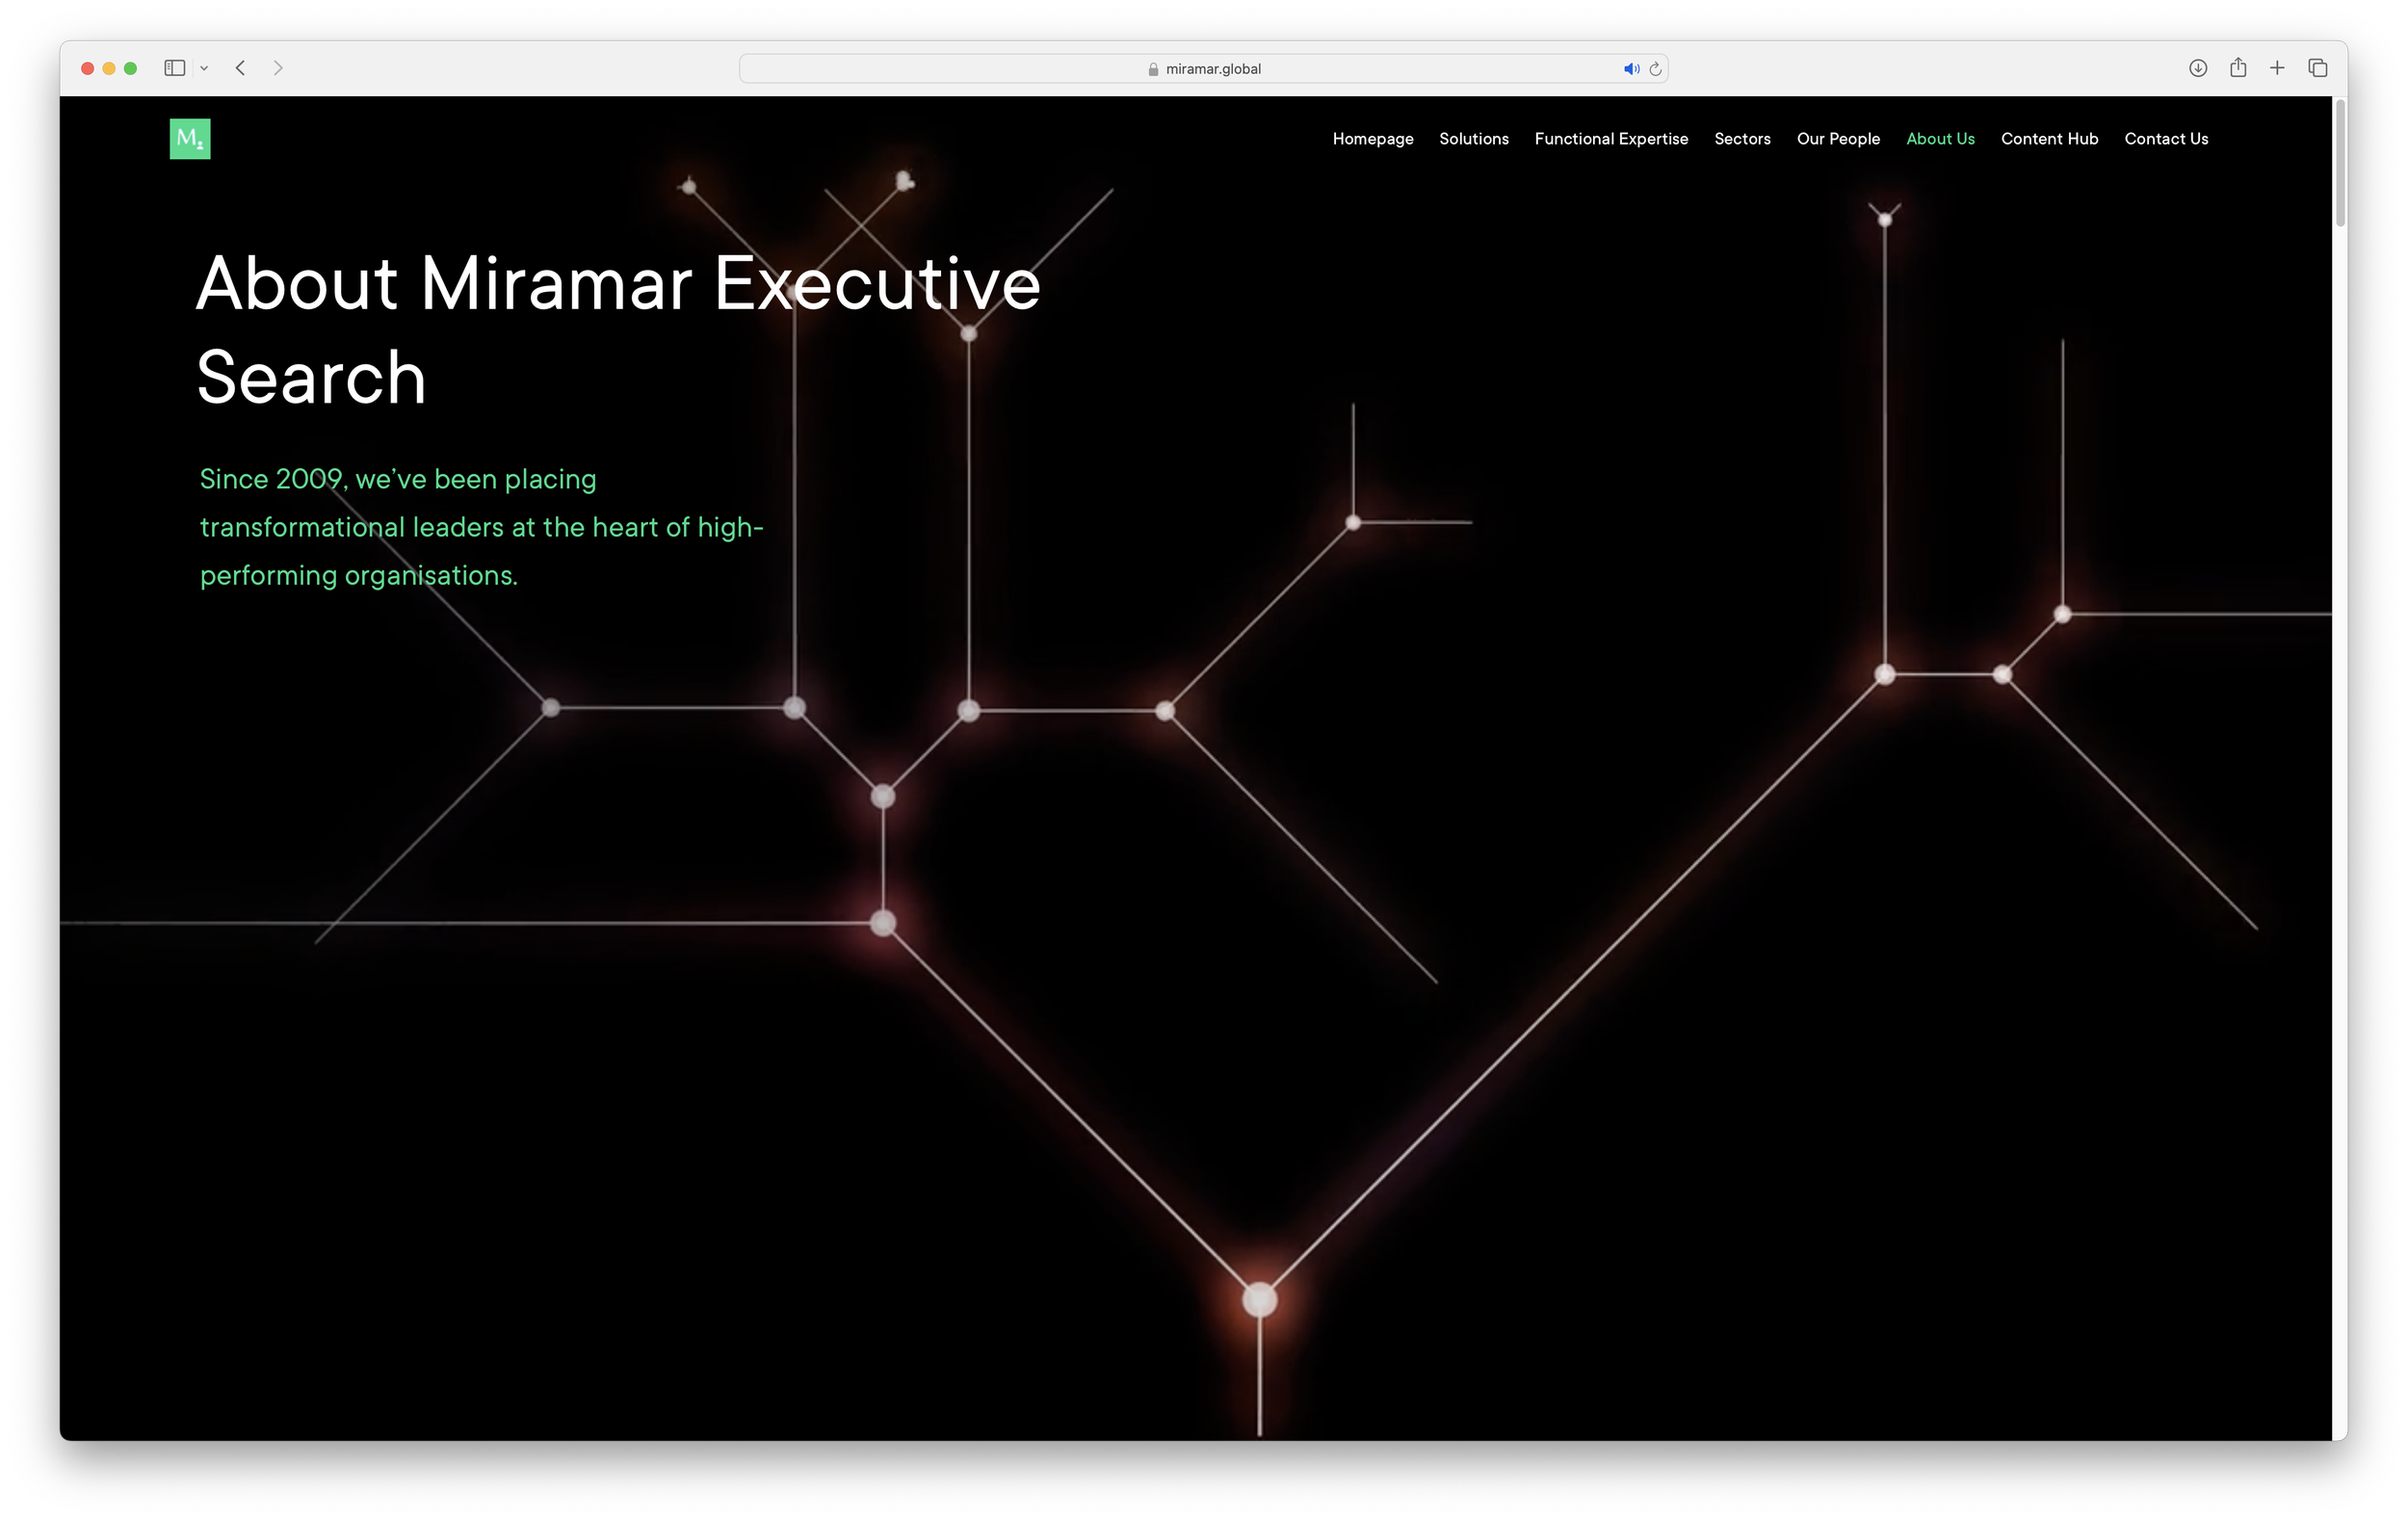Screen dimensions: 2408x1520
Task: Close the Safari window with the red button
Action: click(x=88, y=68)
